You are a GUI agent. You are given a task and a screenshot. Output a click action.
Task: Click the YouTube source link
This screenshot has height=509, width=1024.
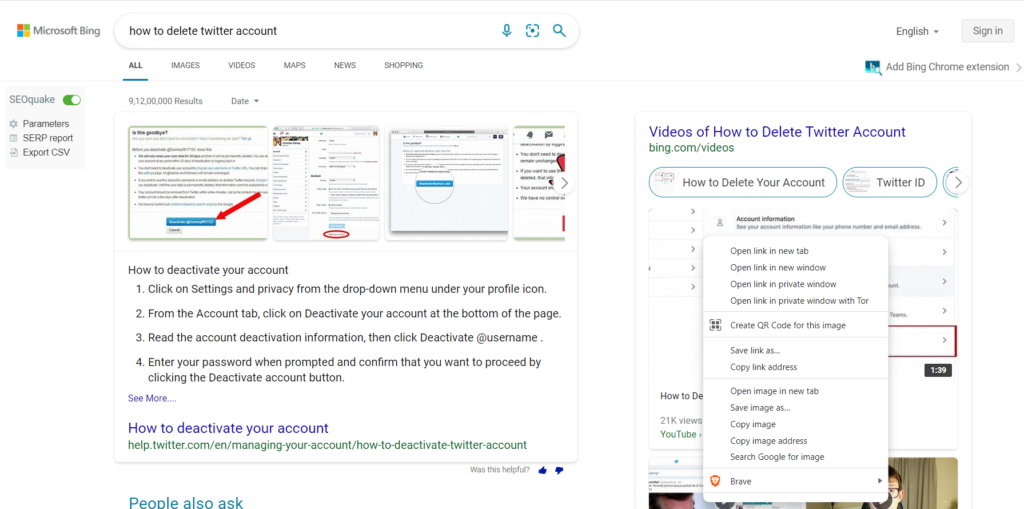(x=678, y=435)
